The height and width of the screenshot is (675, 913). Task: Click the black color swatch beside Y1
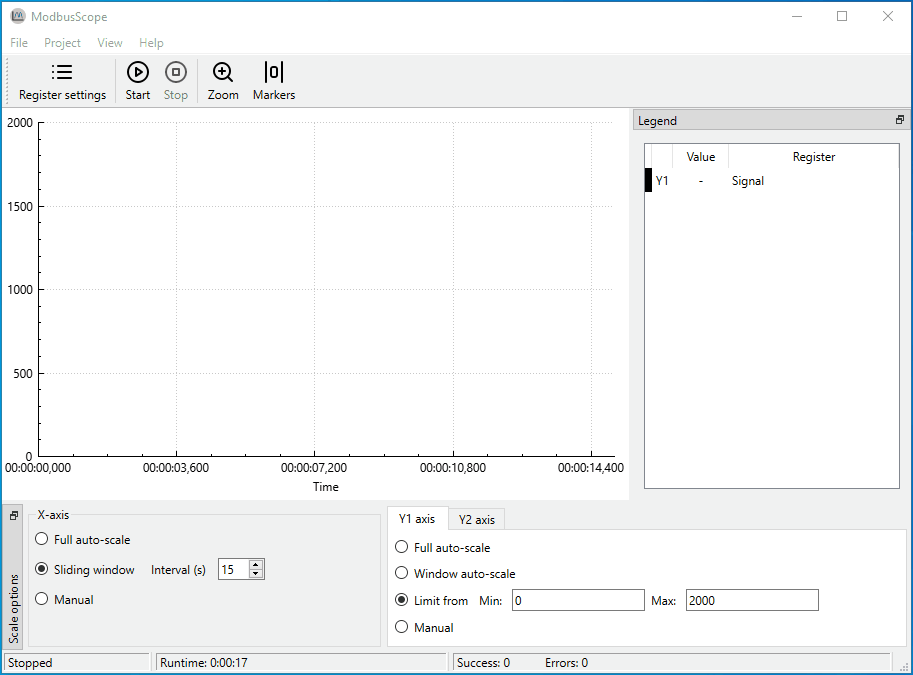click(x=649, y=181)
